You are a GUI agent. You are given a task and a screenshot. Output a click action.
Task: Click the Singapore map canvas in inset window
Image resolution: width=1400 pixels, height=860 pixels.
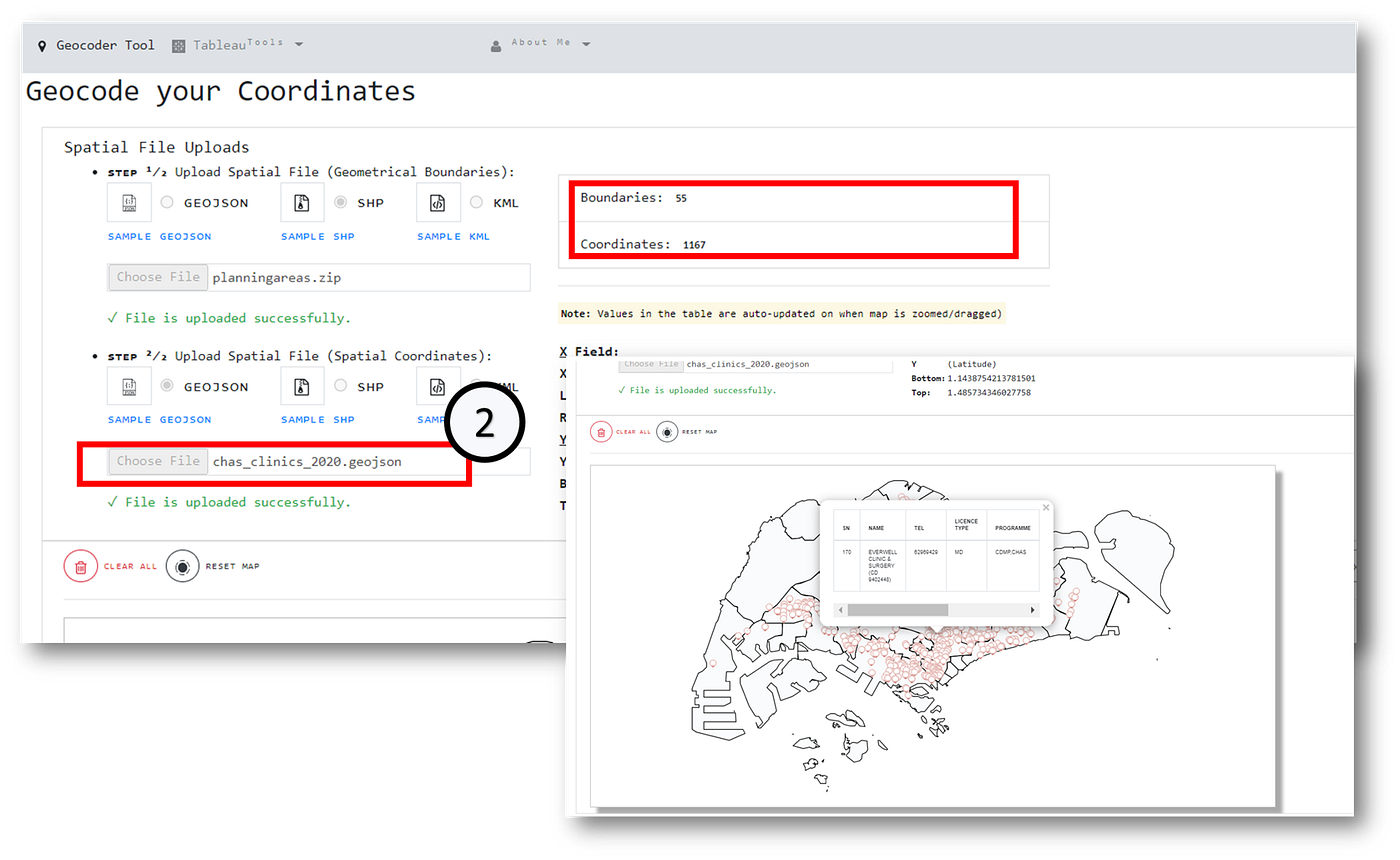[932, 636]
